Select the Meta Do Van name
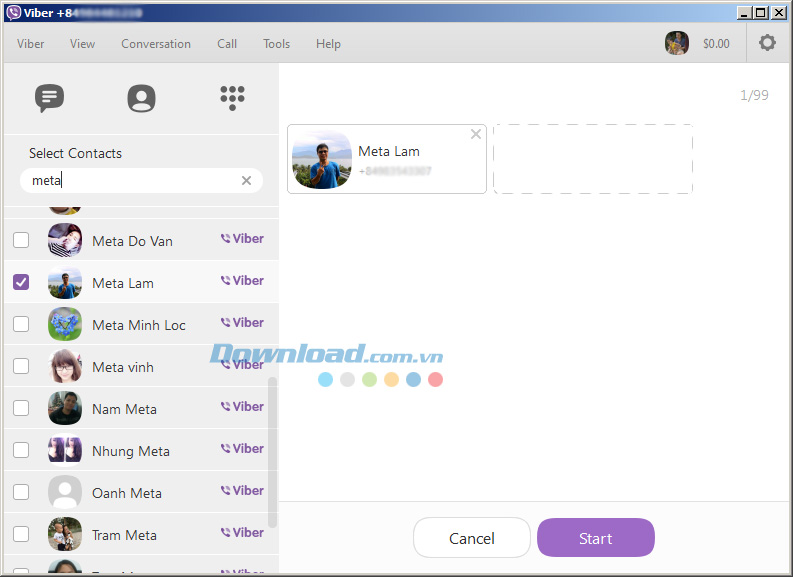This screenshot has height=577, width=793. pos(133,241)
